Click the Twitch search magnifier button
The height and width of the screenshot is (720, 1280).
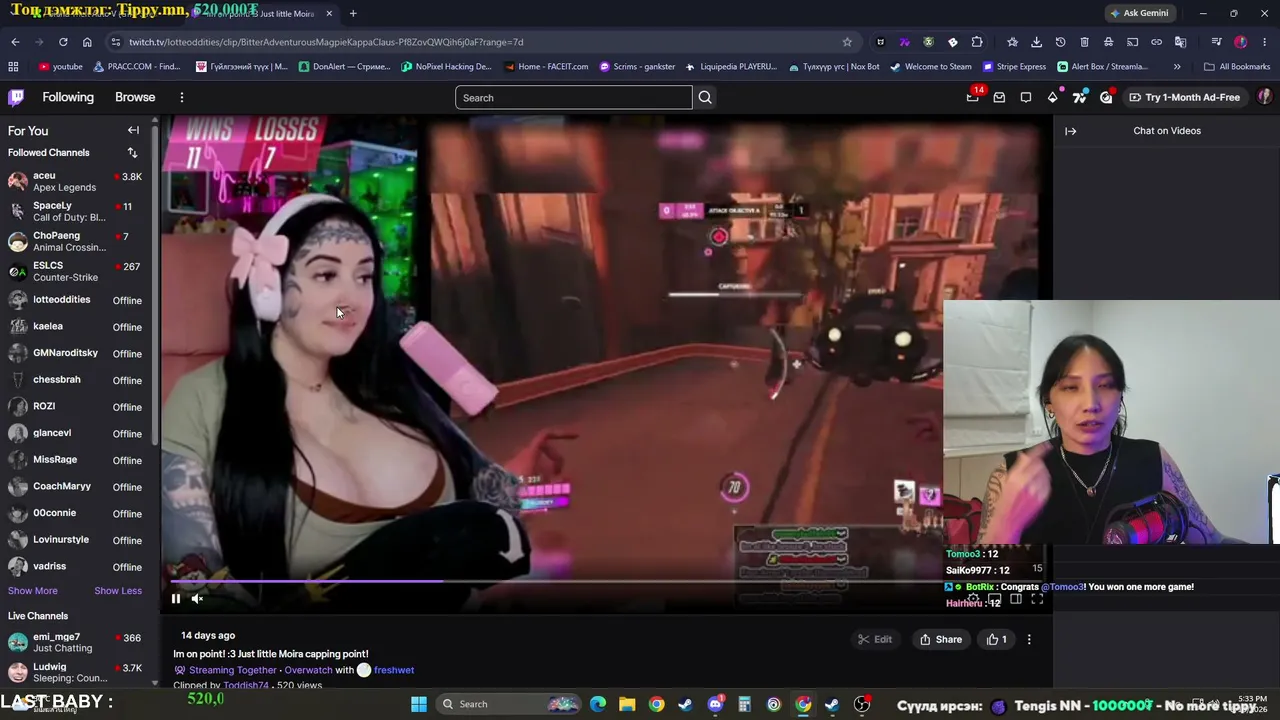pos(705,97)
